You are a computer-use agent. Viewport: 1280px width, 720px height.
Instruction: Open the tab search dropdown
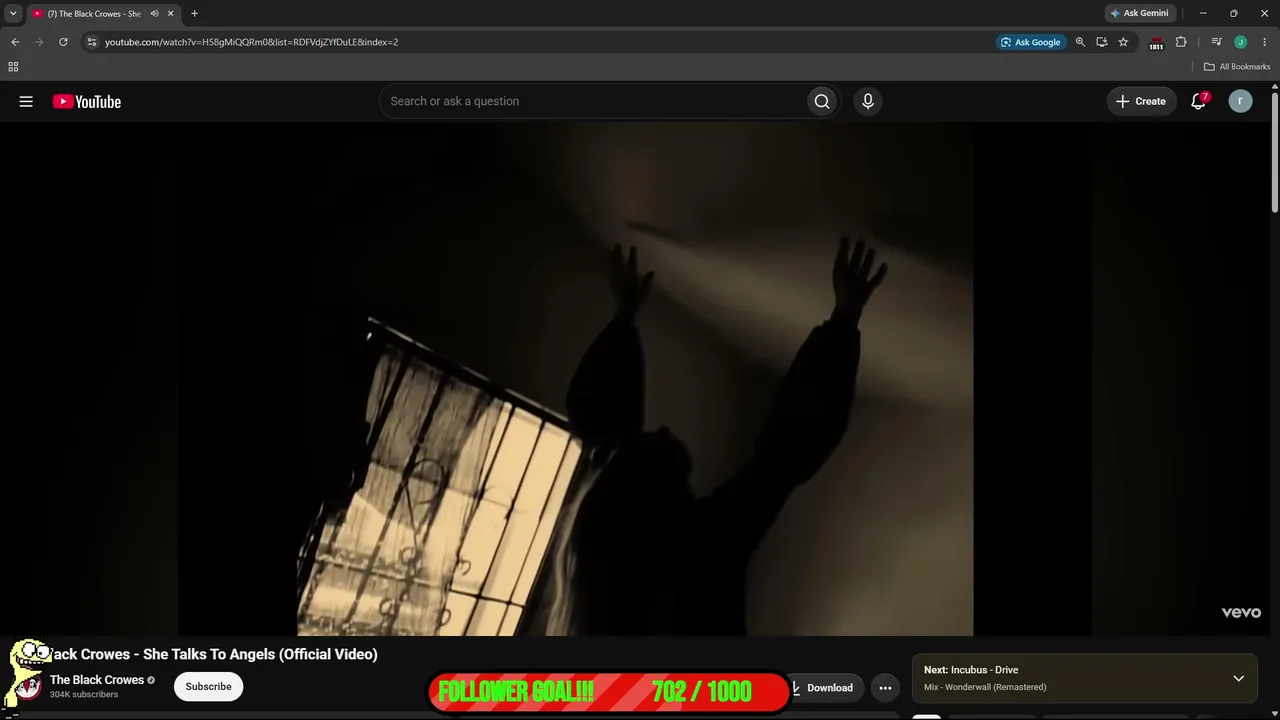13,14
